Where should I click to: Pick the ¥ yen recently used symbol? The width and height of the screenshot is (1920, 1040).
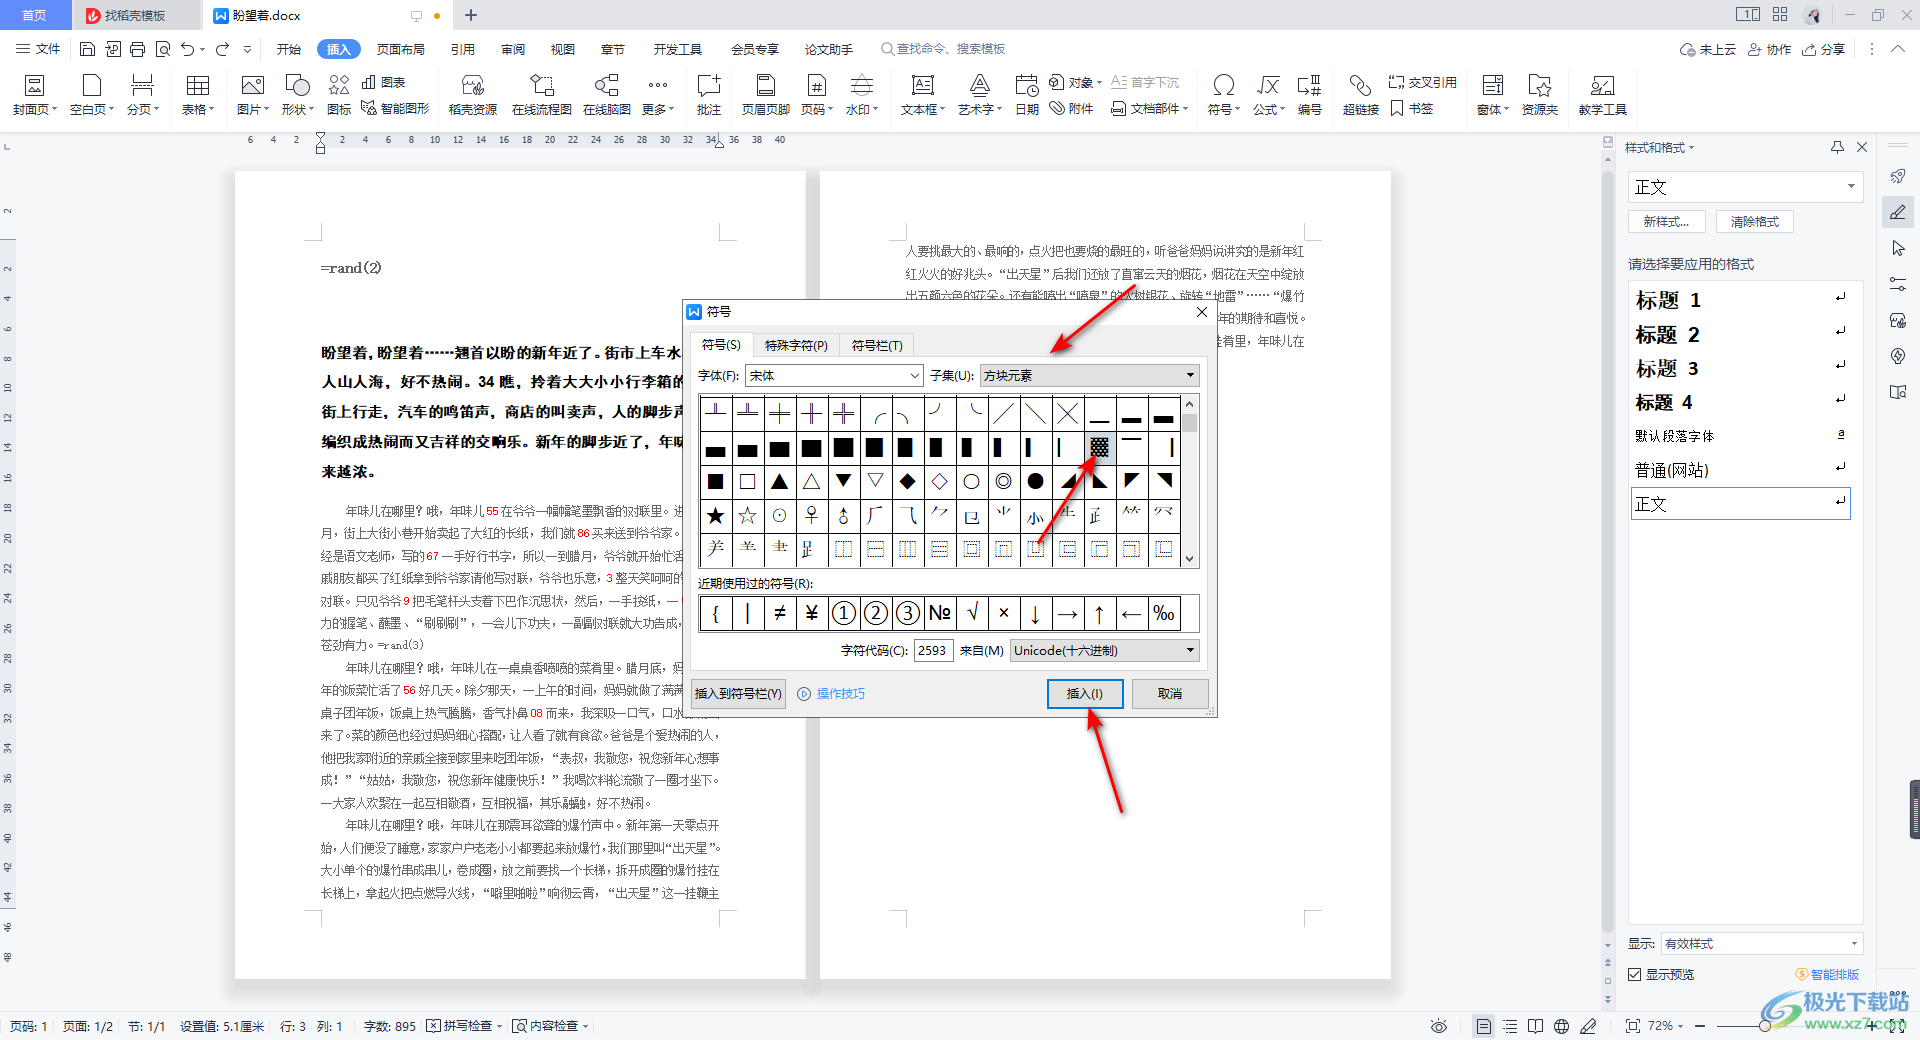point(811,613)
